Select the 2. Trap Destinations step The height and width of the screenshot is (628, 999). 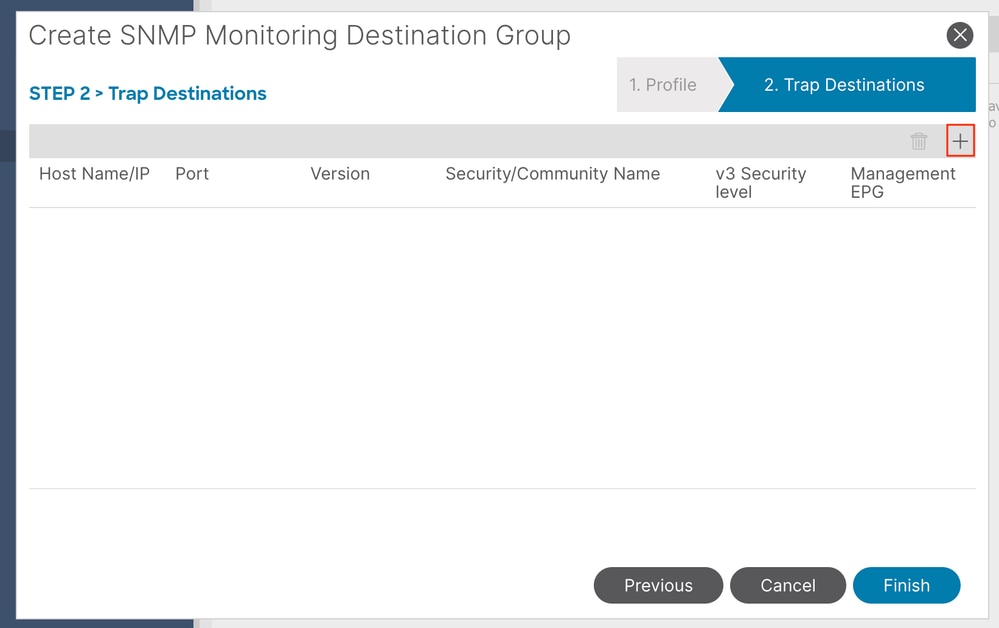pos(844,85)
